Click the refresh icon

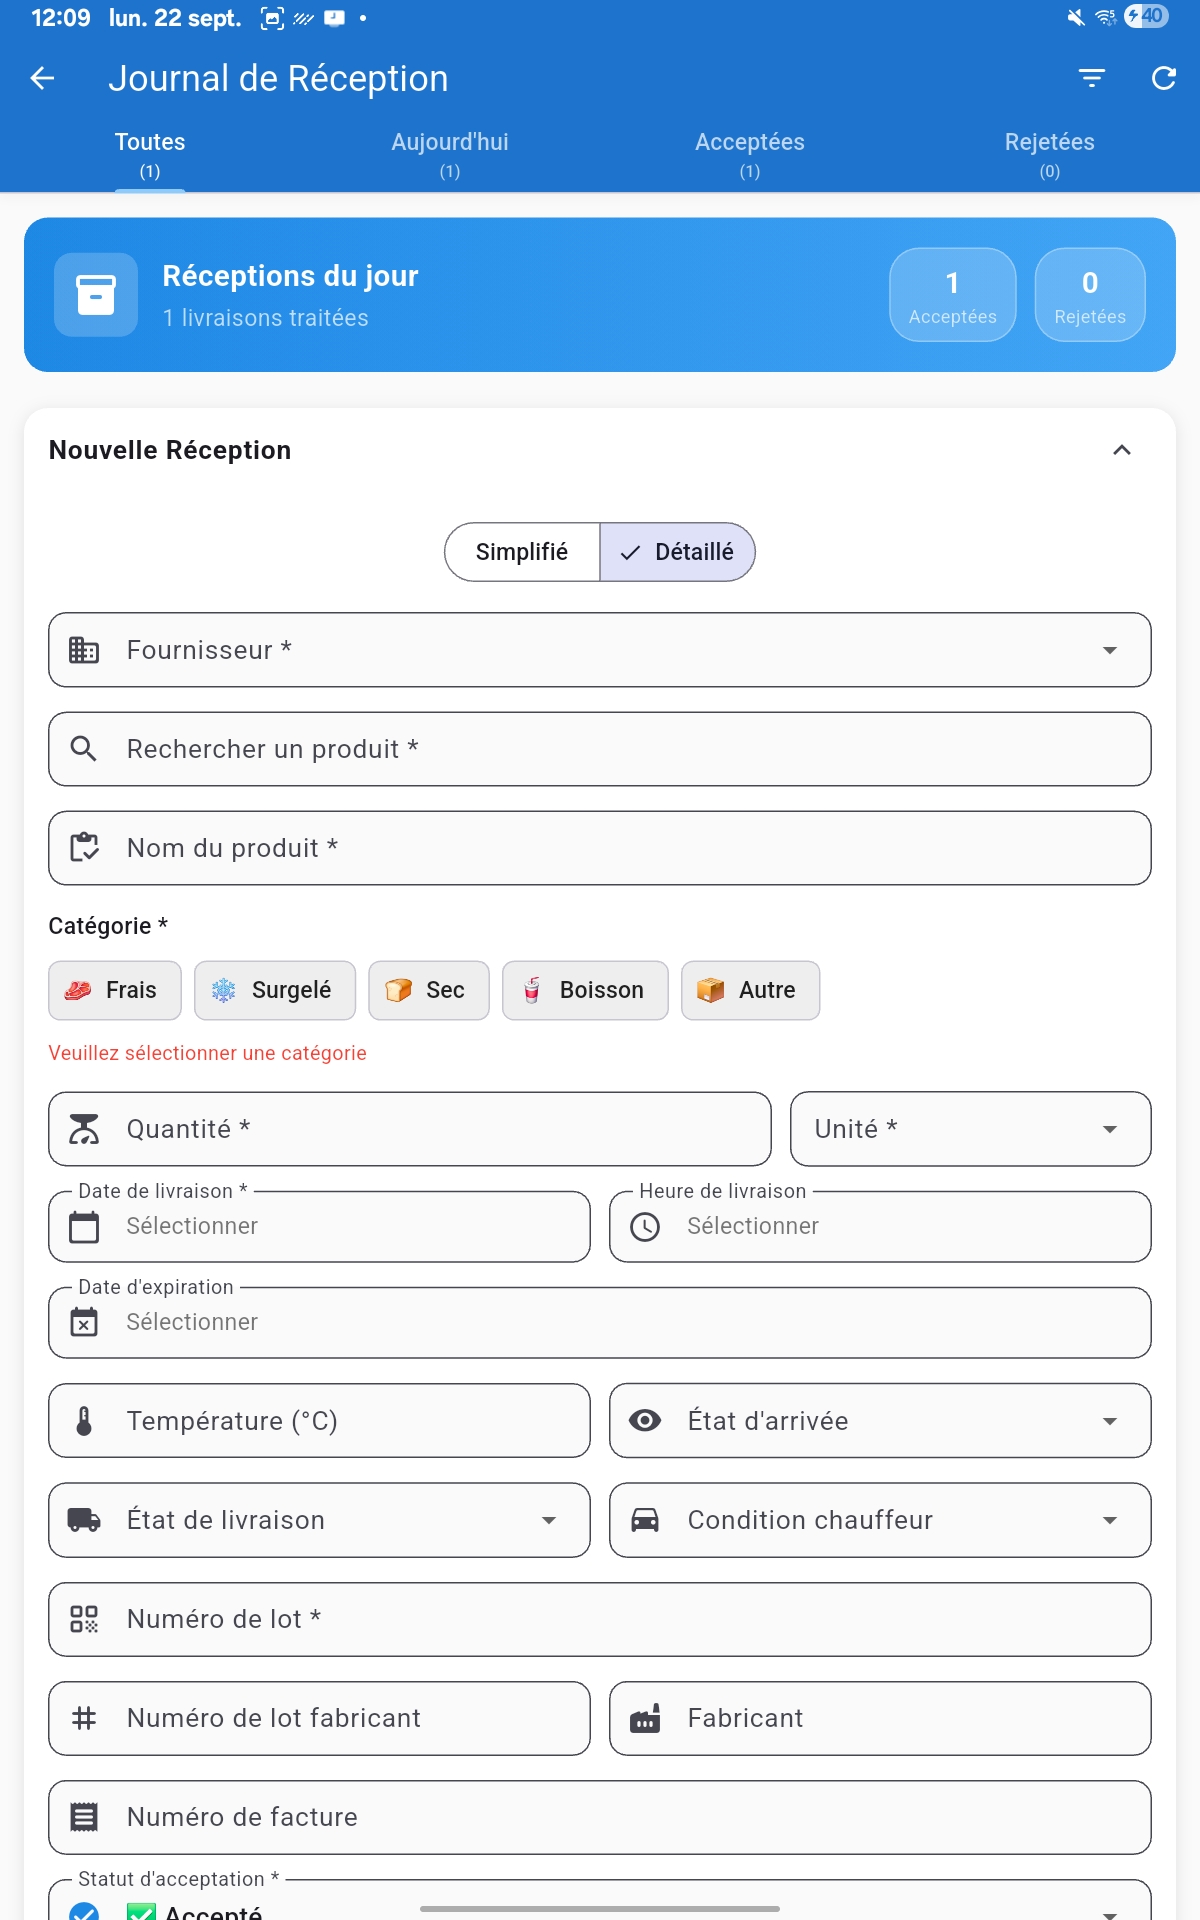(1163, 78)
